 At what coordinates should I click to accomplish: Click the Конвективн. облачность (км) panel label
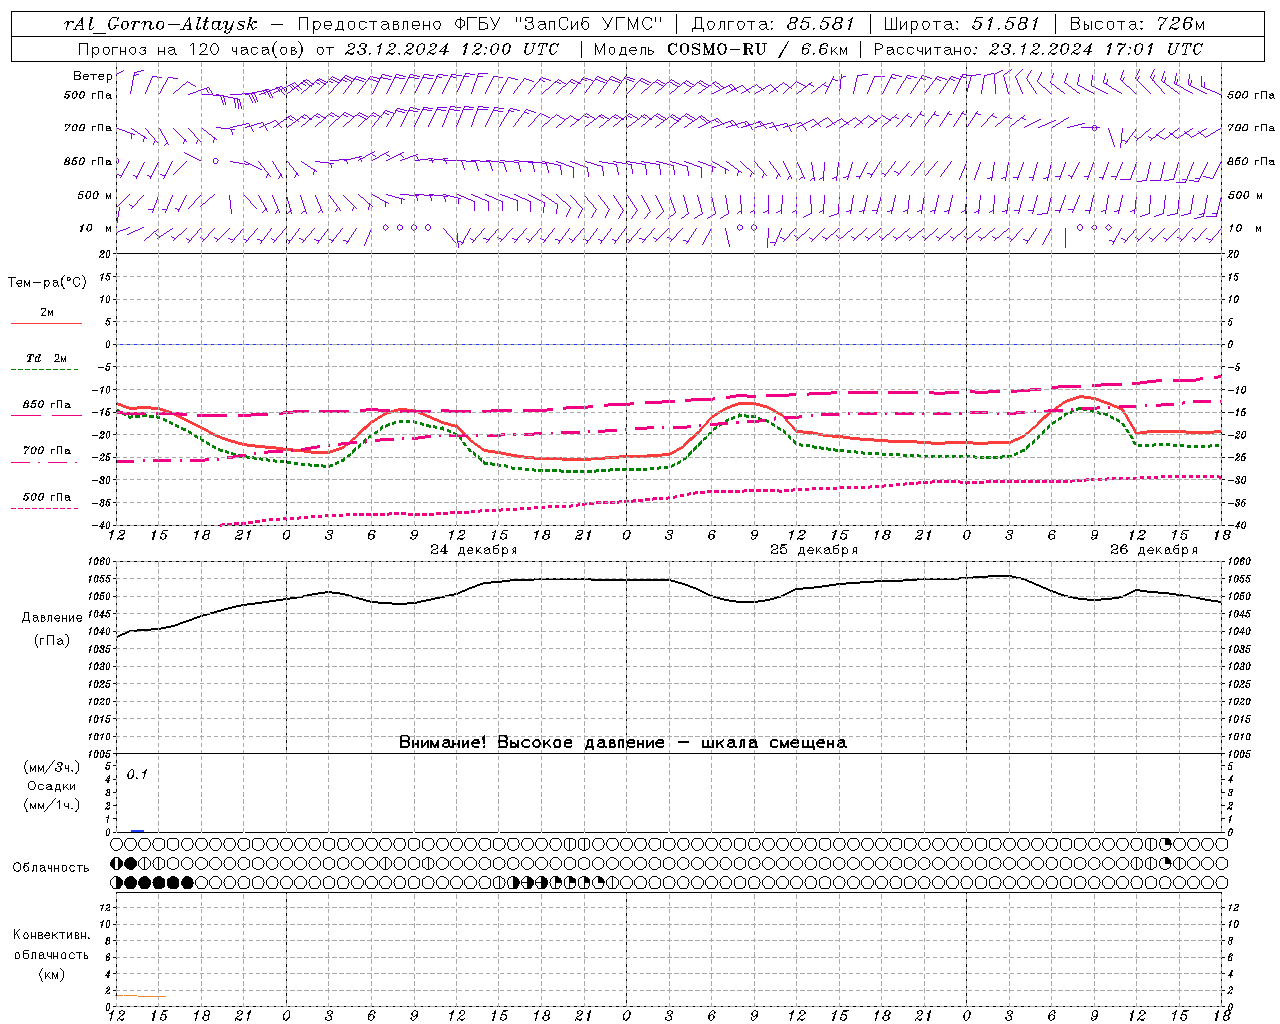[x=51, y=954]
